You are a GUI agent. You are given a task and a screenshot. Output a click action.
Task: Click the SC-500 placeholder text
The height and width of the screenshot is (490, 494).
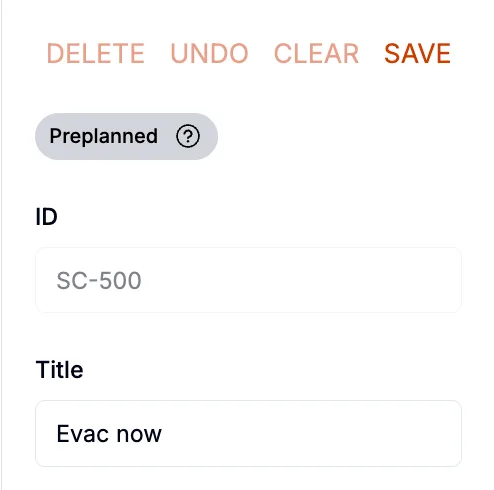click(x=99, y=280)
